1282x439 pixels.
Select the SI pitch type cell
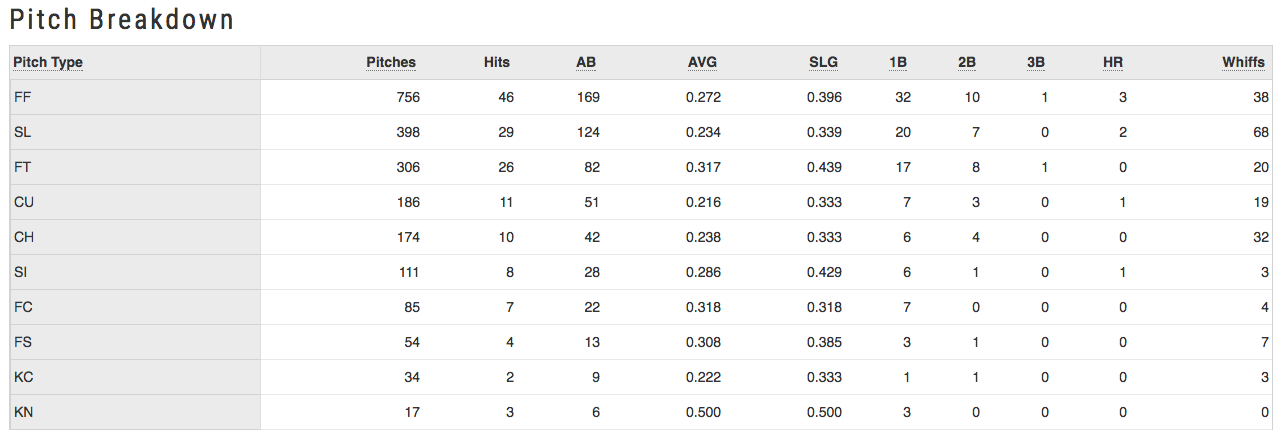[135, 272]
